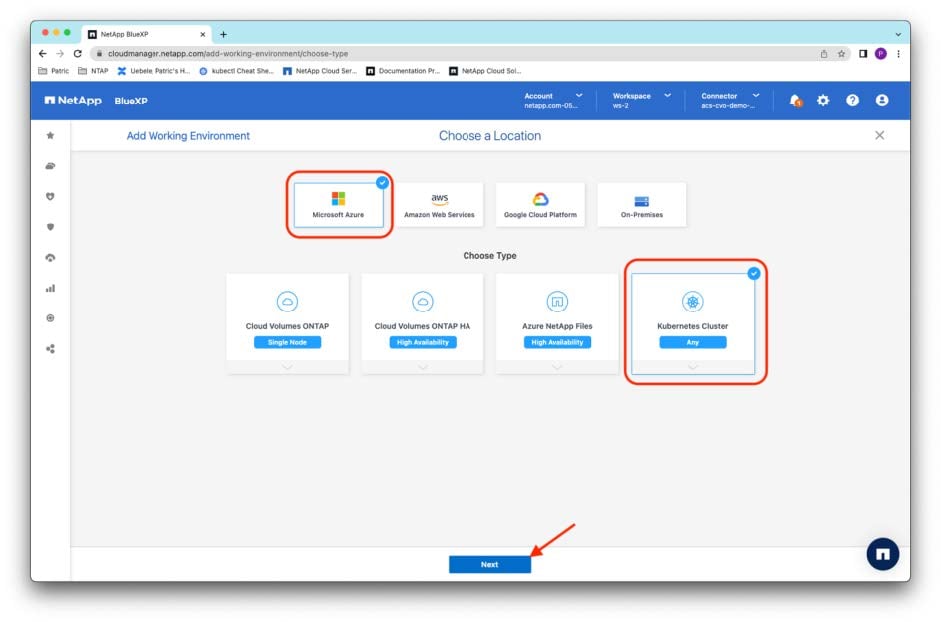
Task: Select the Microsoft Azure location card
Action: click(338, 205)
